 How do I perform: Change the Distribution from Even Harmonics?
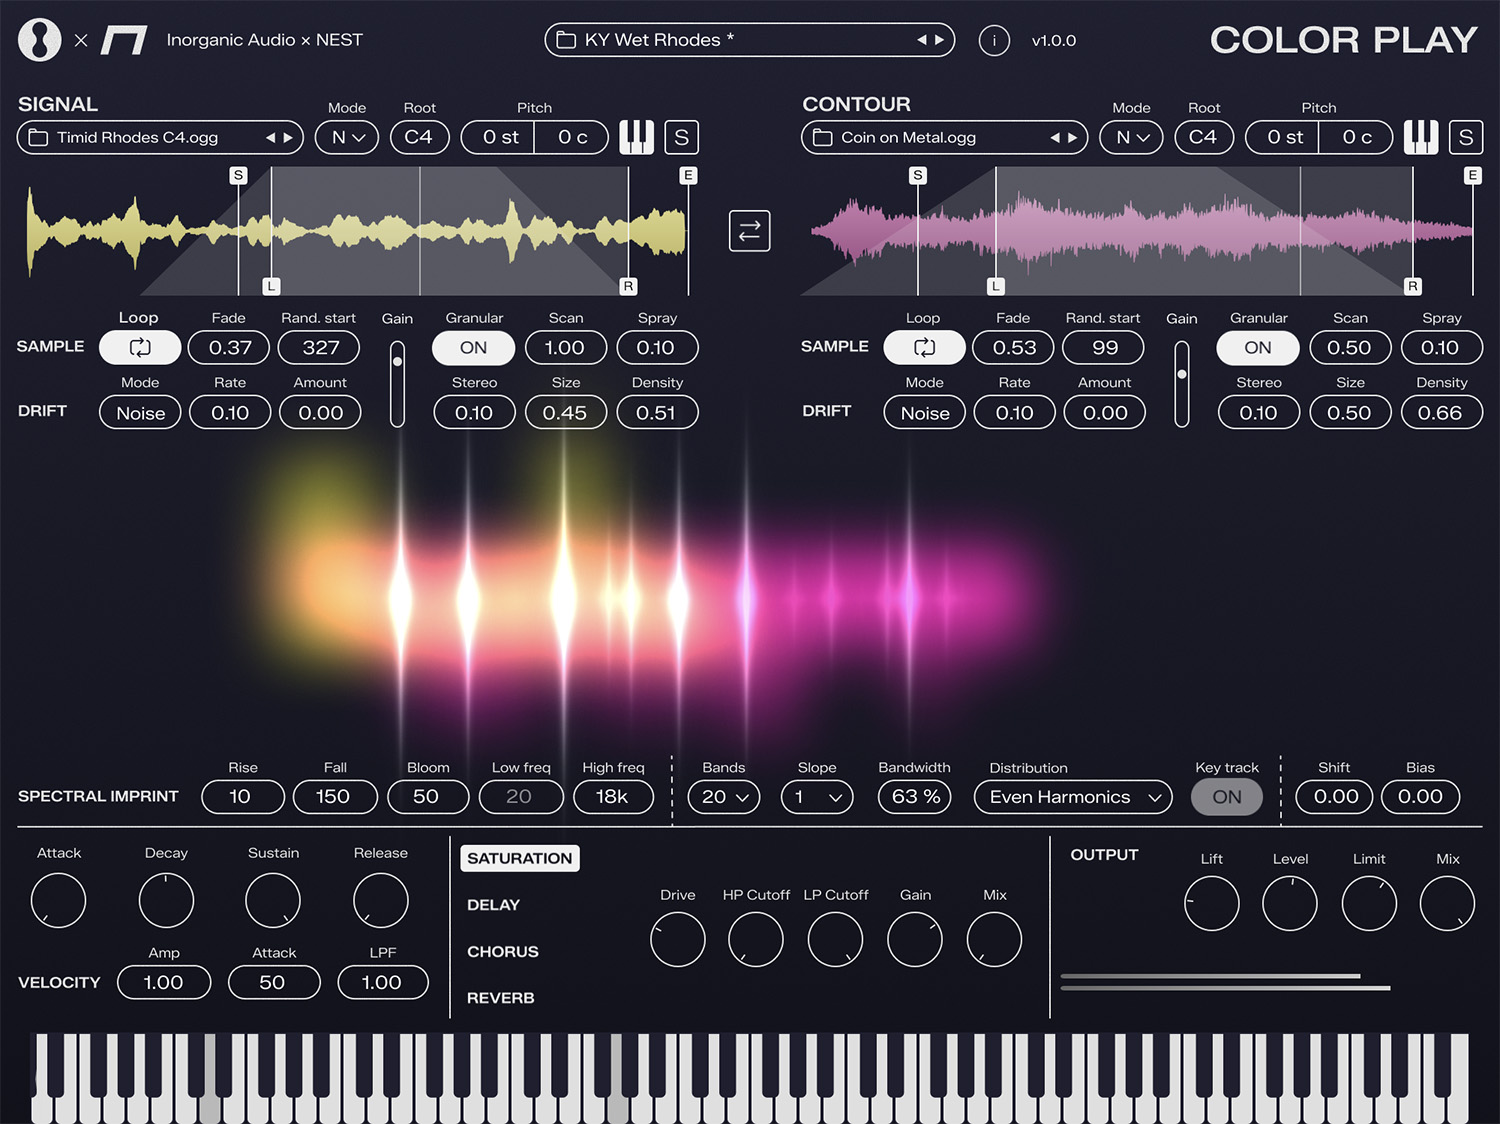[x=1072, y=797]
